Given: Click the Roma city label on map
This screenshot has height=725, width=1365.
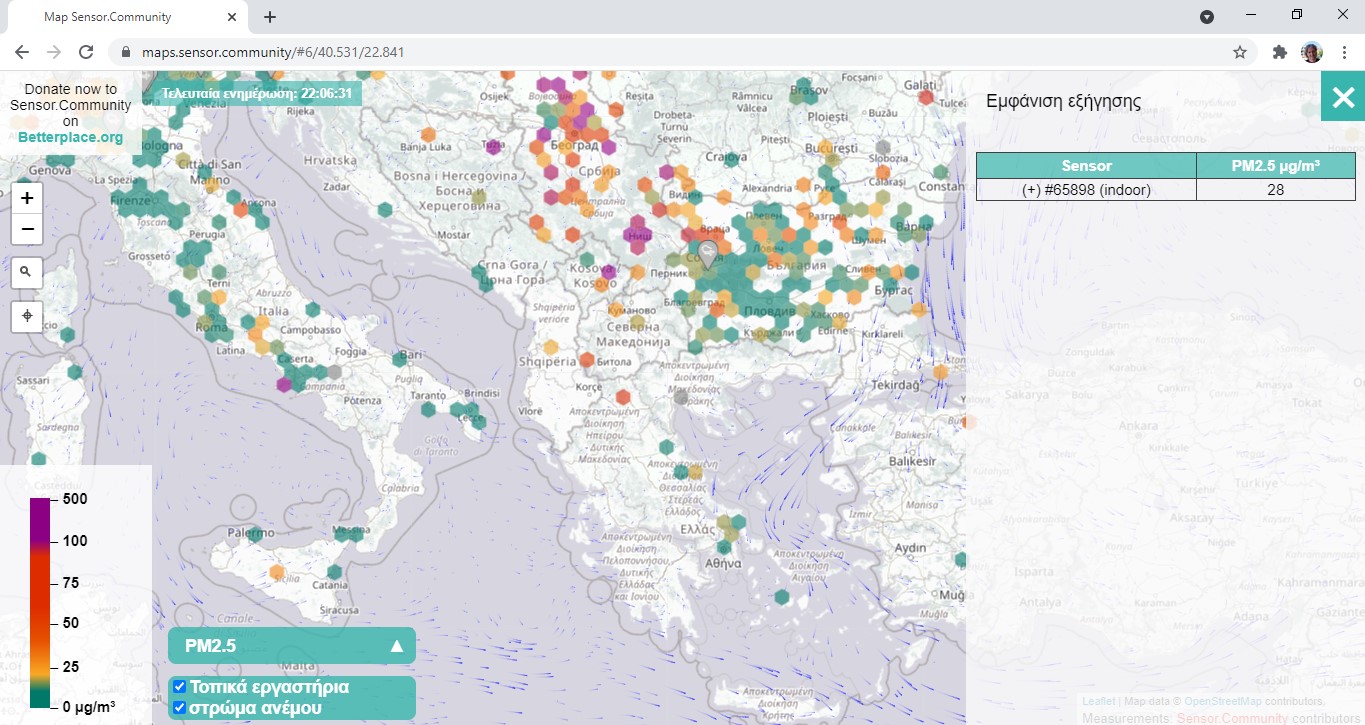Looking at the screenshot, I should tap(212, 327).
